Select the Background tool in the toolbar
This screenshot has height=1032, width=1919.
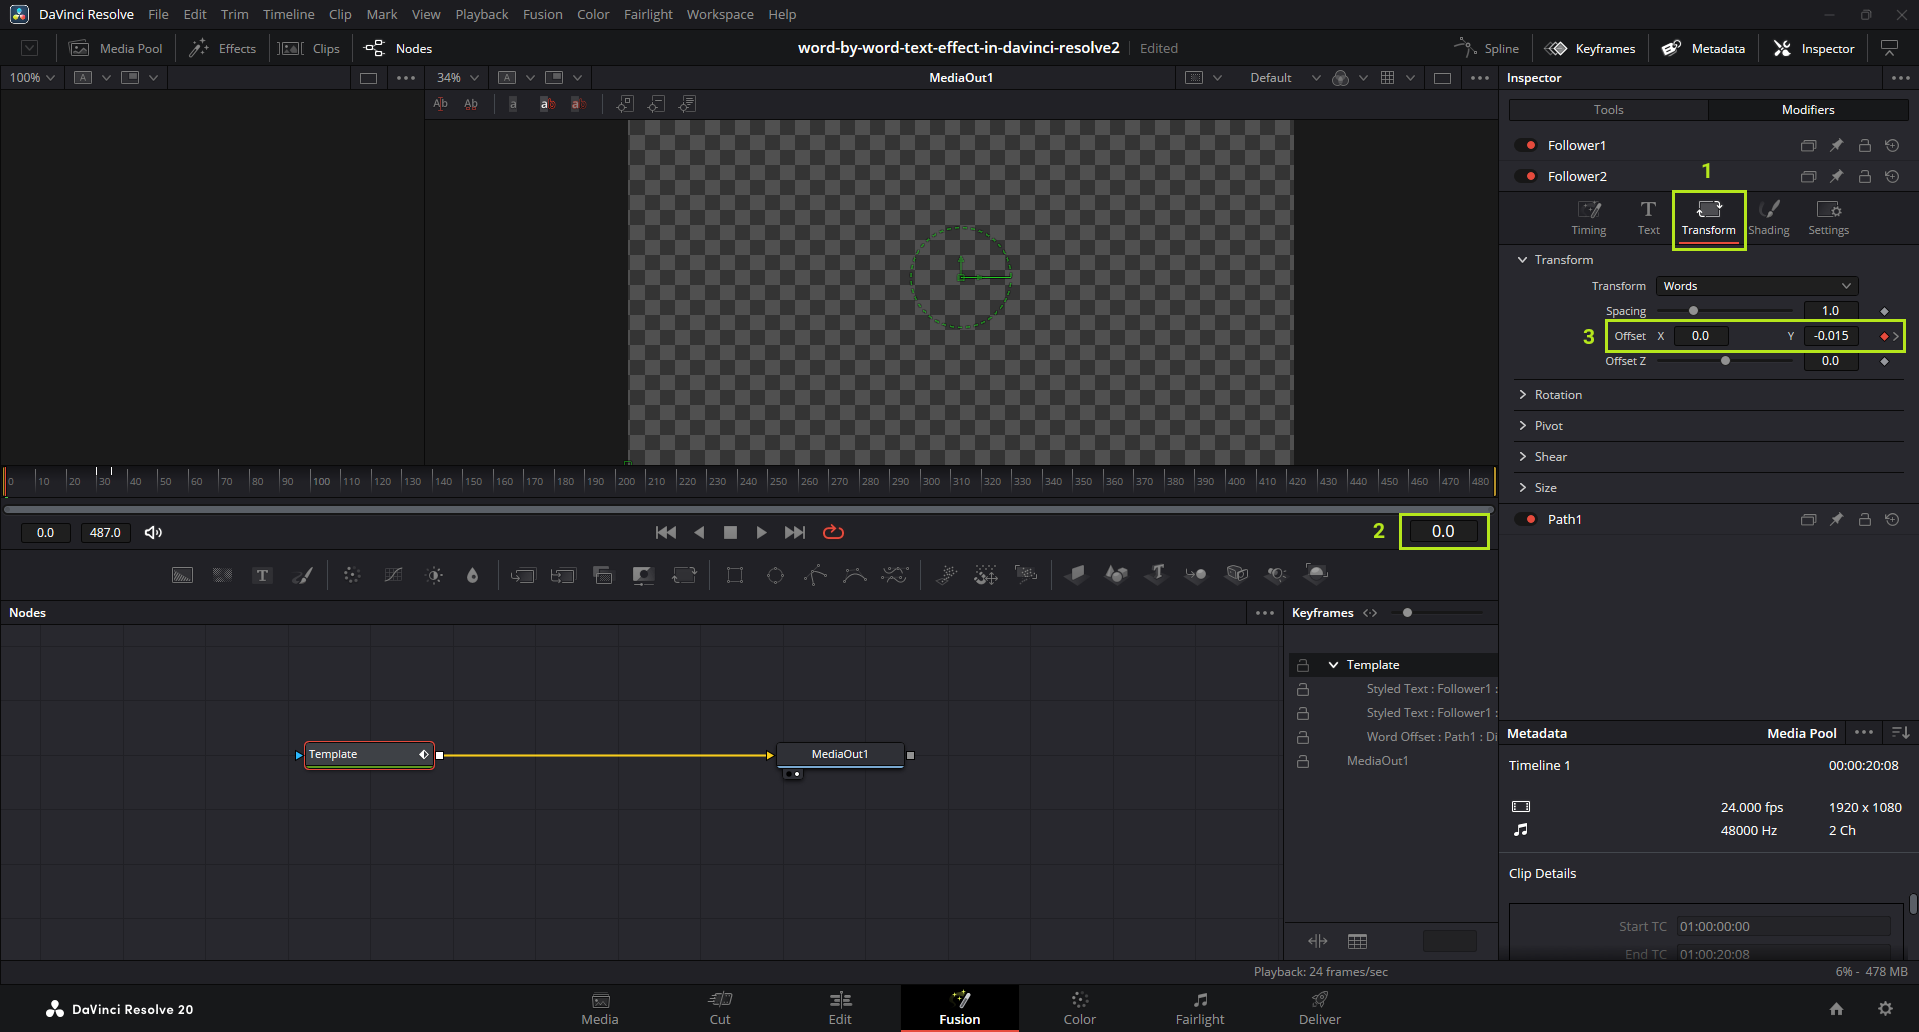182,575
